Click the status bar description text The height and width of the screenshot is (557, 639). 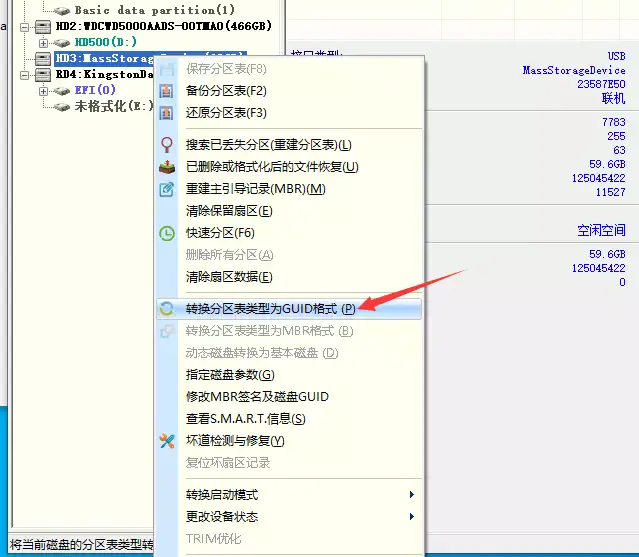click(x=81, y=545)
